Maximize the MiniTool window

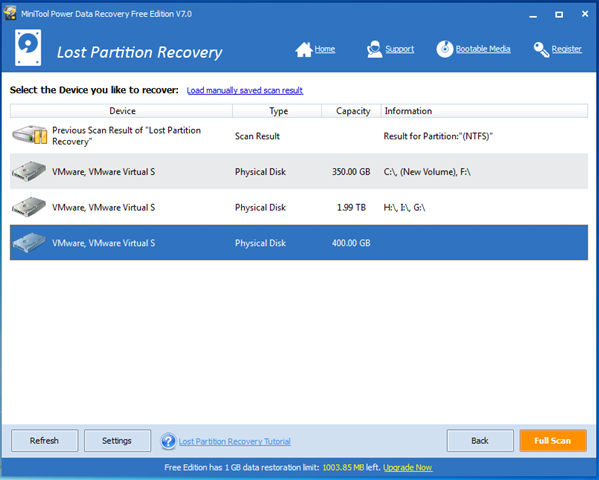(559, 15)
